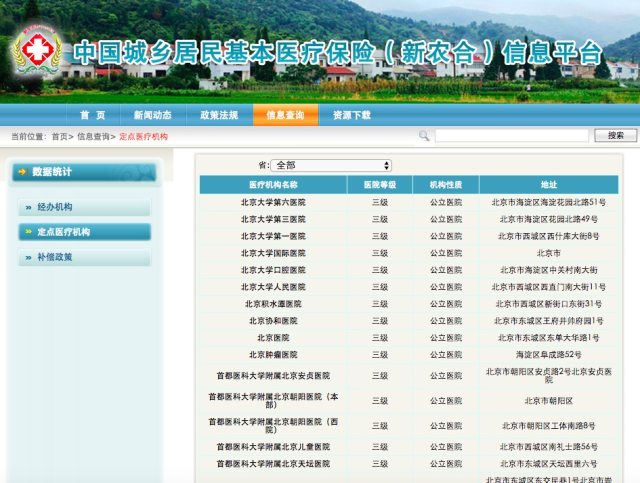Image resolution: width=640 pixels, height=483 pixels.
Task: Select 首都医科大学附属北京天坛医院 row name
Action: coord(273,464)
